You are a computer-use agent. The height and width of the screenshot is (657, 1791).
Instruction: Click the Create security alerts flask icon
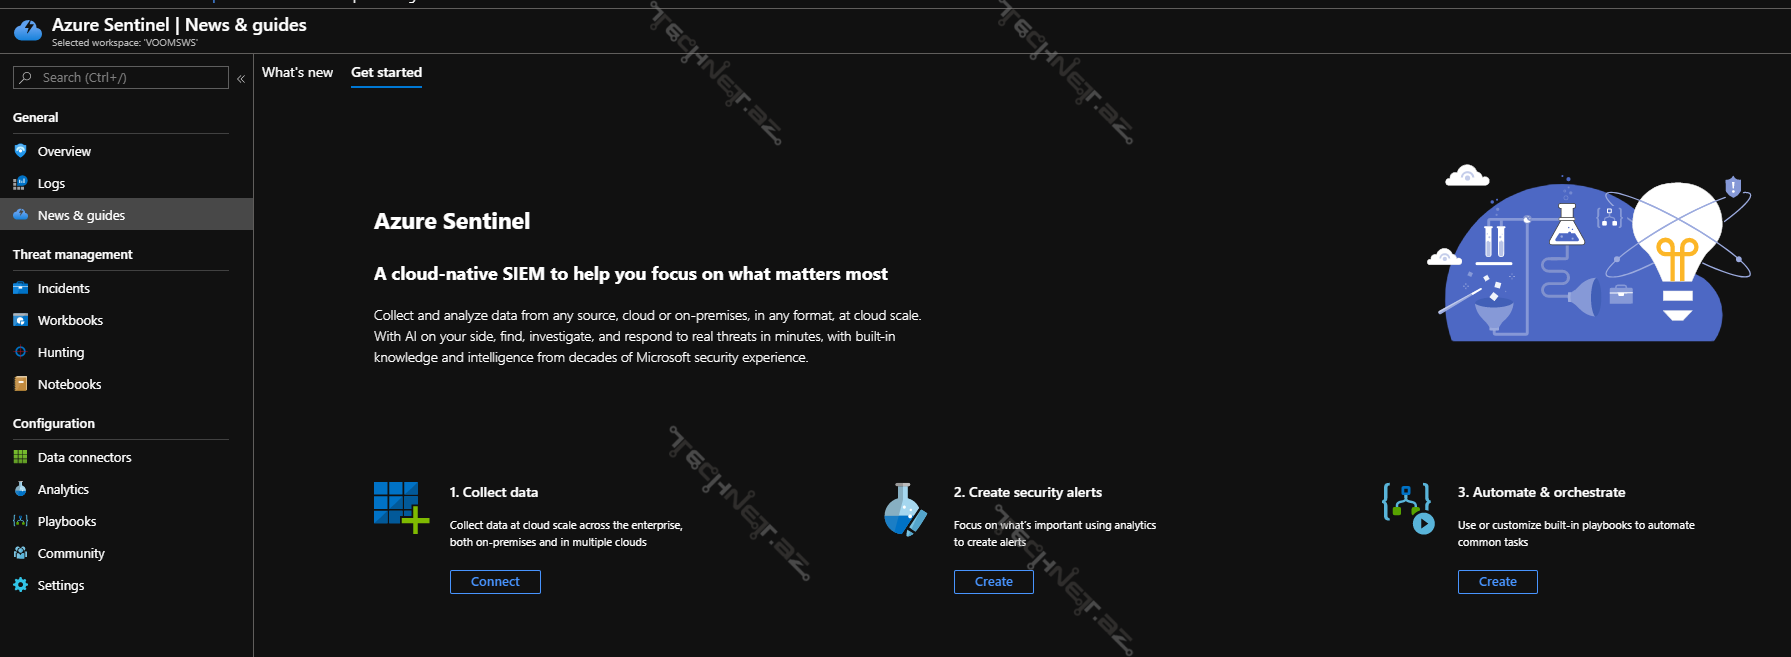(x=905, y=510)
